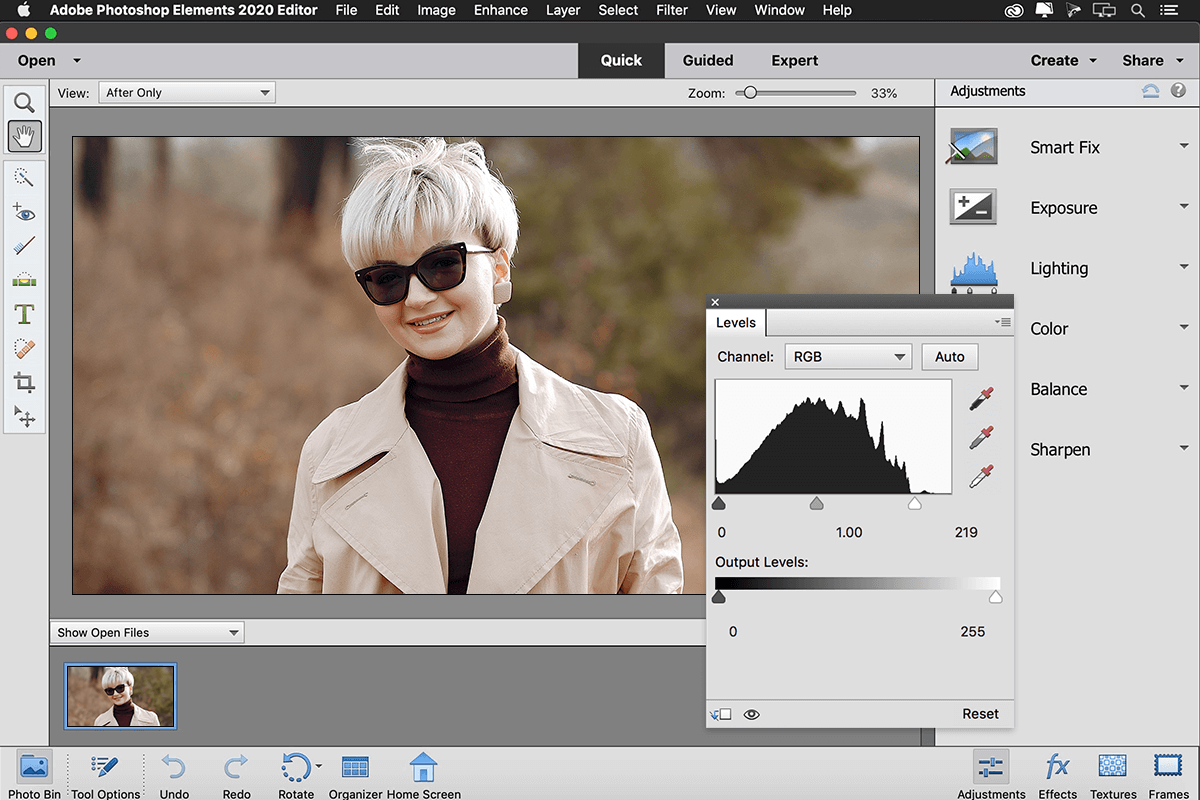Open the Effects panel
The image size is (1200, 800).
[1057, 772]
